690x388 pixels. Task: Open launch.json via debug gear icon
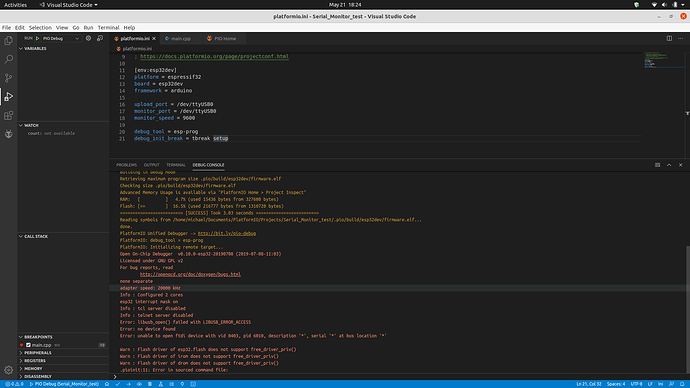(x=88, y=38)
